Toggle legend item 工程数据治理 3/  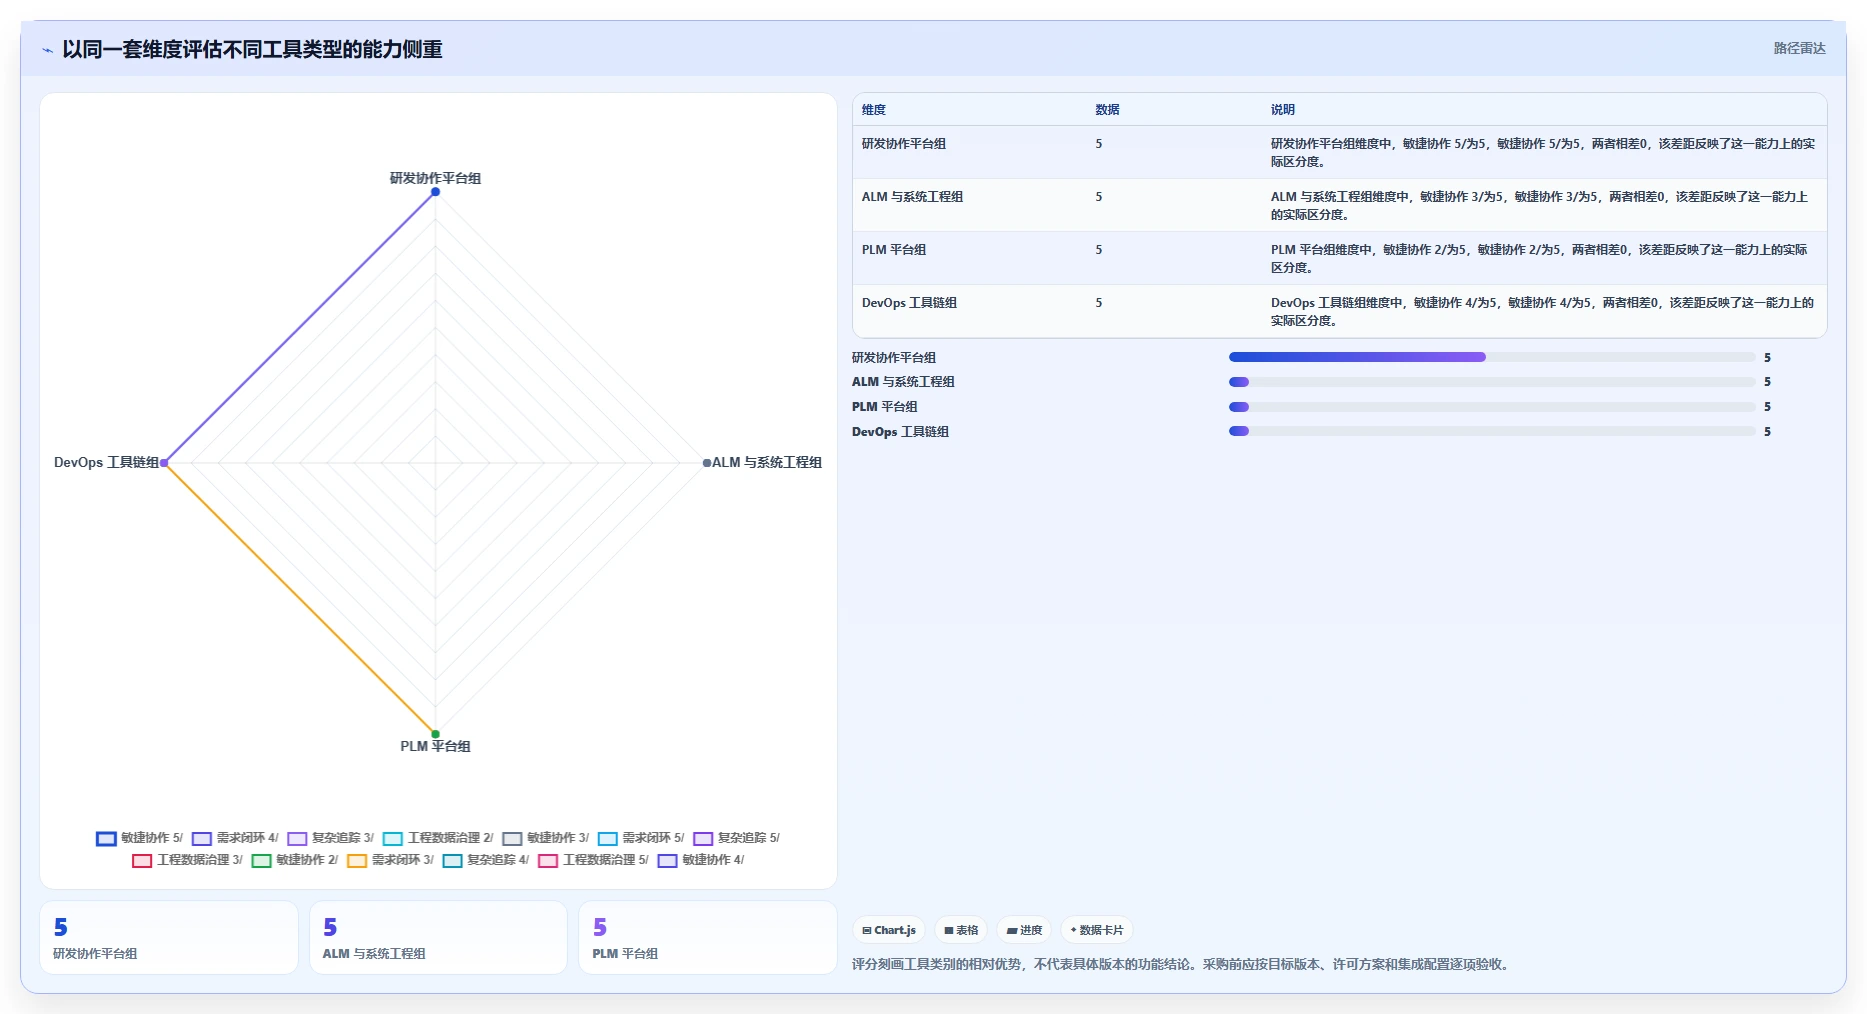point(187,860)
